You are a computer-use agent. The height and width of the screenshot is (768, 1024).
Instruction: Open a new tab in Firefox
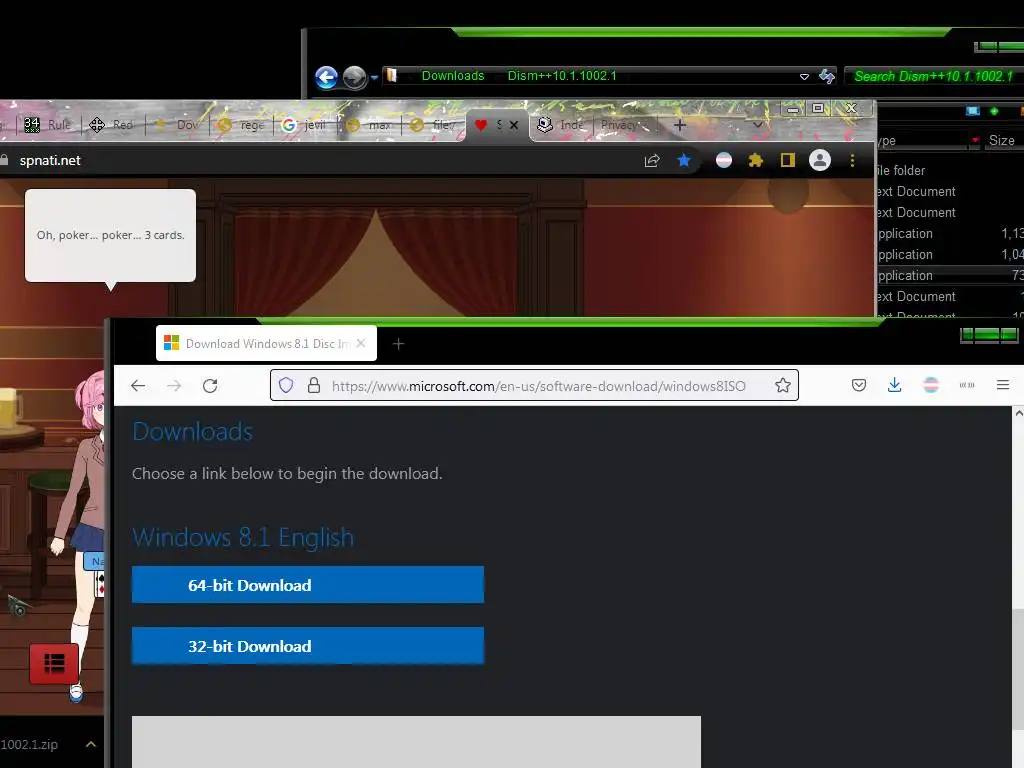click(398, 344)
